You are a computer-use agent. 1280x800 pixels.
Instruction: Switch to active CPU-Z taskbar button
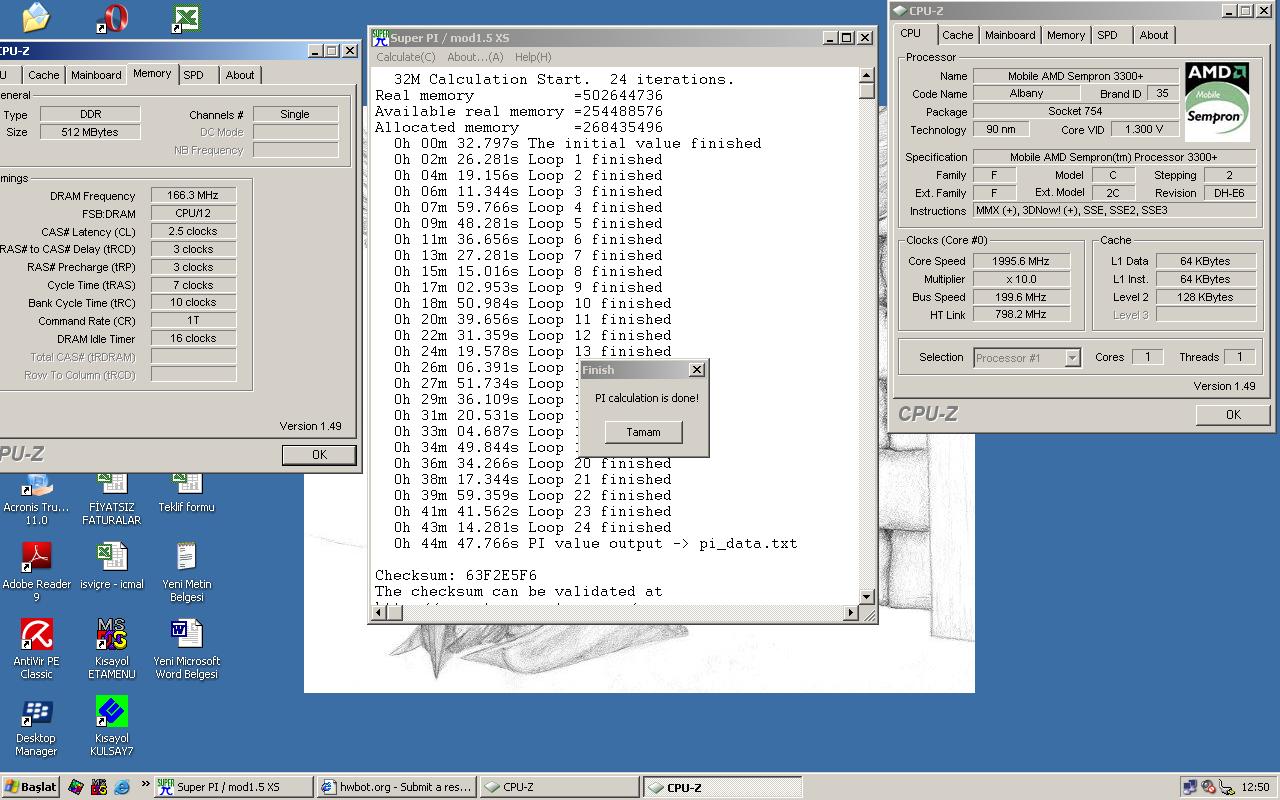click(x=722, y=787)
